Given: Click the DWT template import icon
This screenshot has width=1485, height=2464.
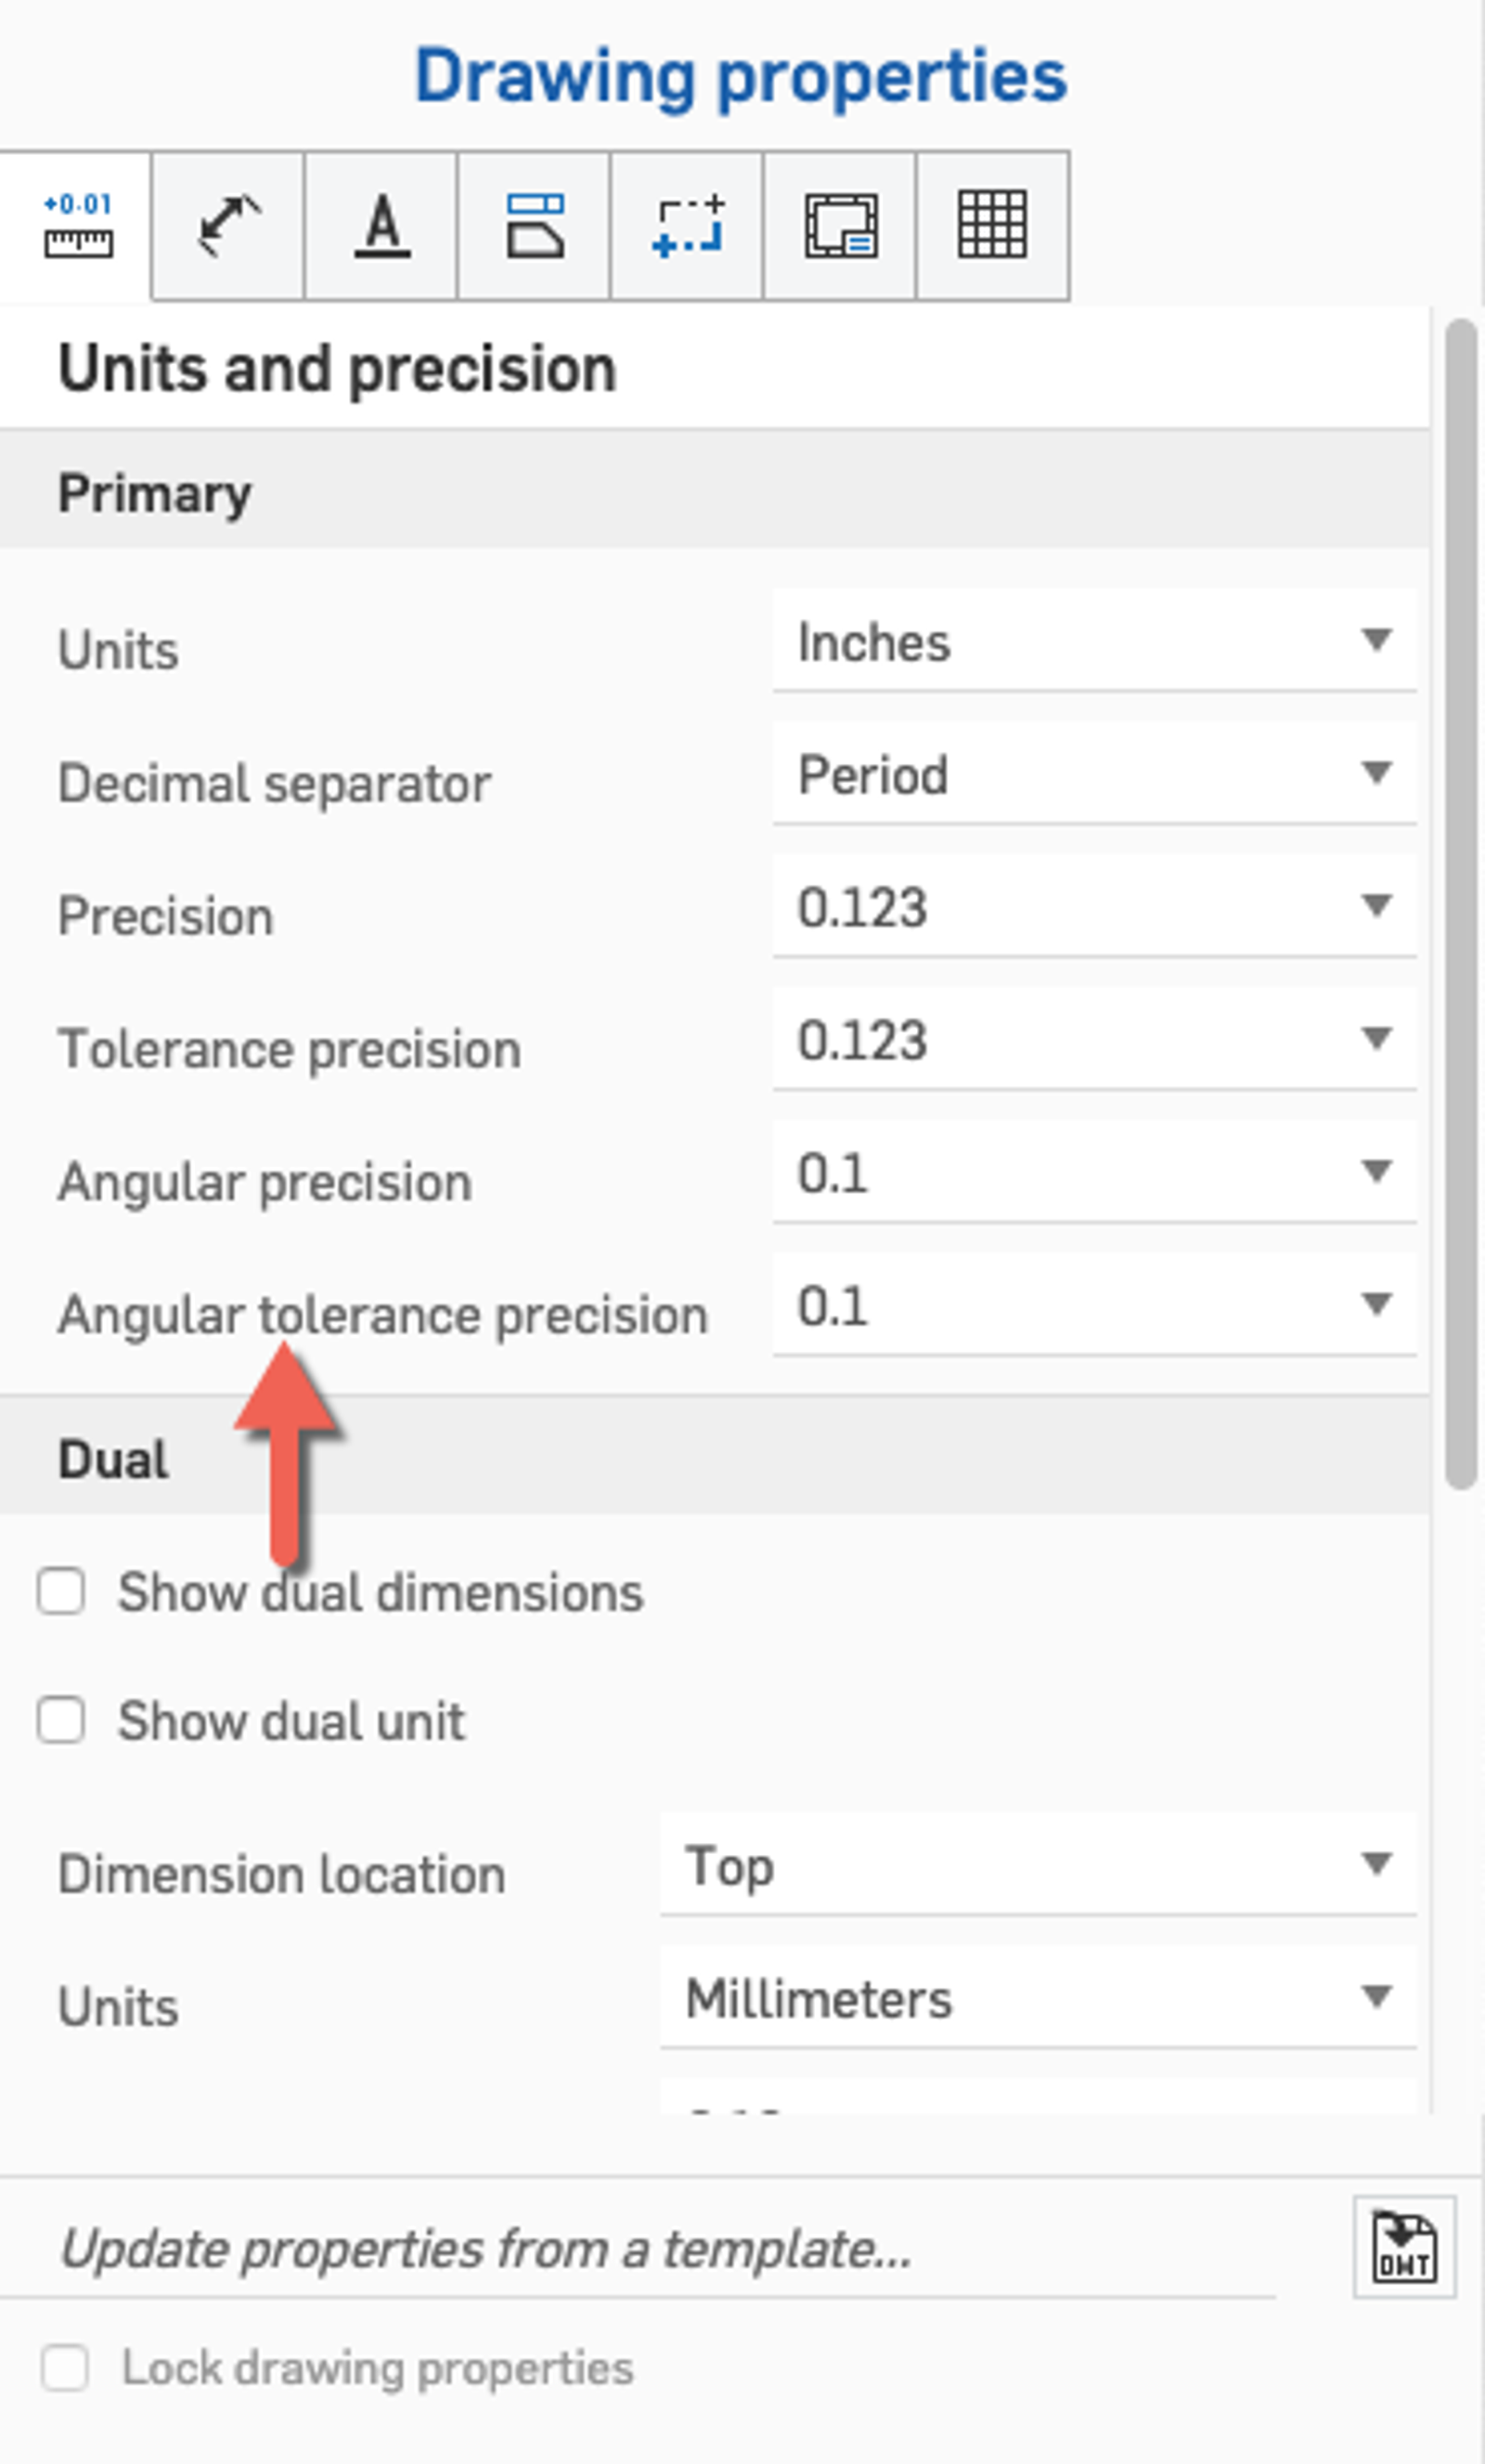Looking at the screenshot, I should point(1404,2247).
